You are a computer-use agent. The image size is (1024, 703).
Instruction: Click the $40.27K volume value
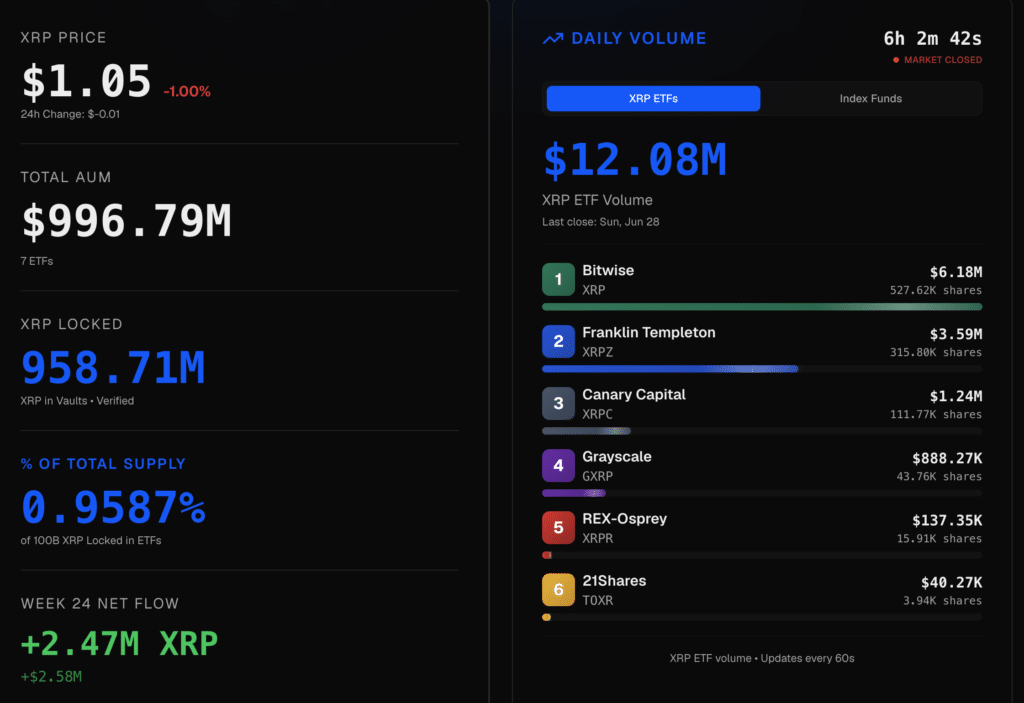point(952,582)
